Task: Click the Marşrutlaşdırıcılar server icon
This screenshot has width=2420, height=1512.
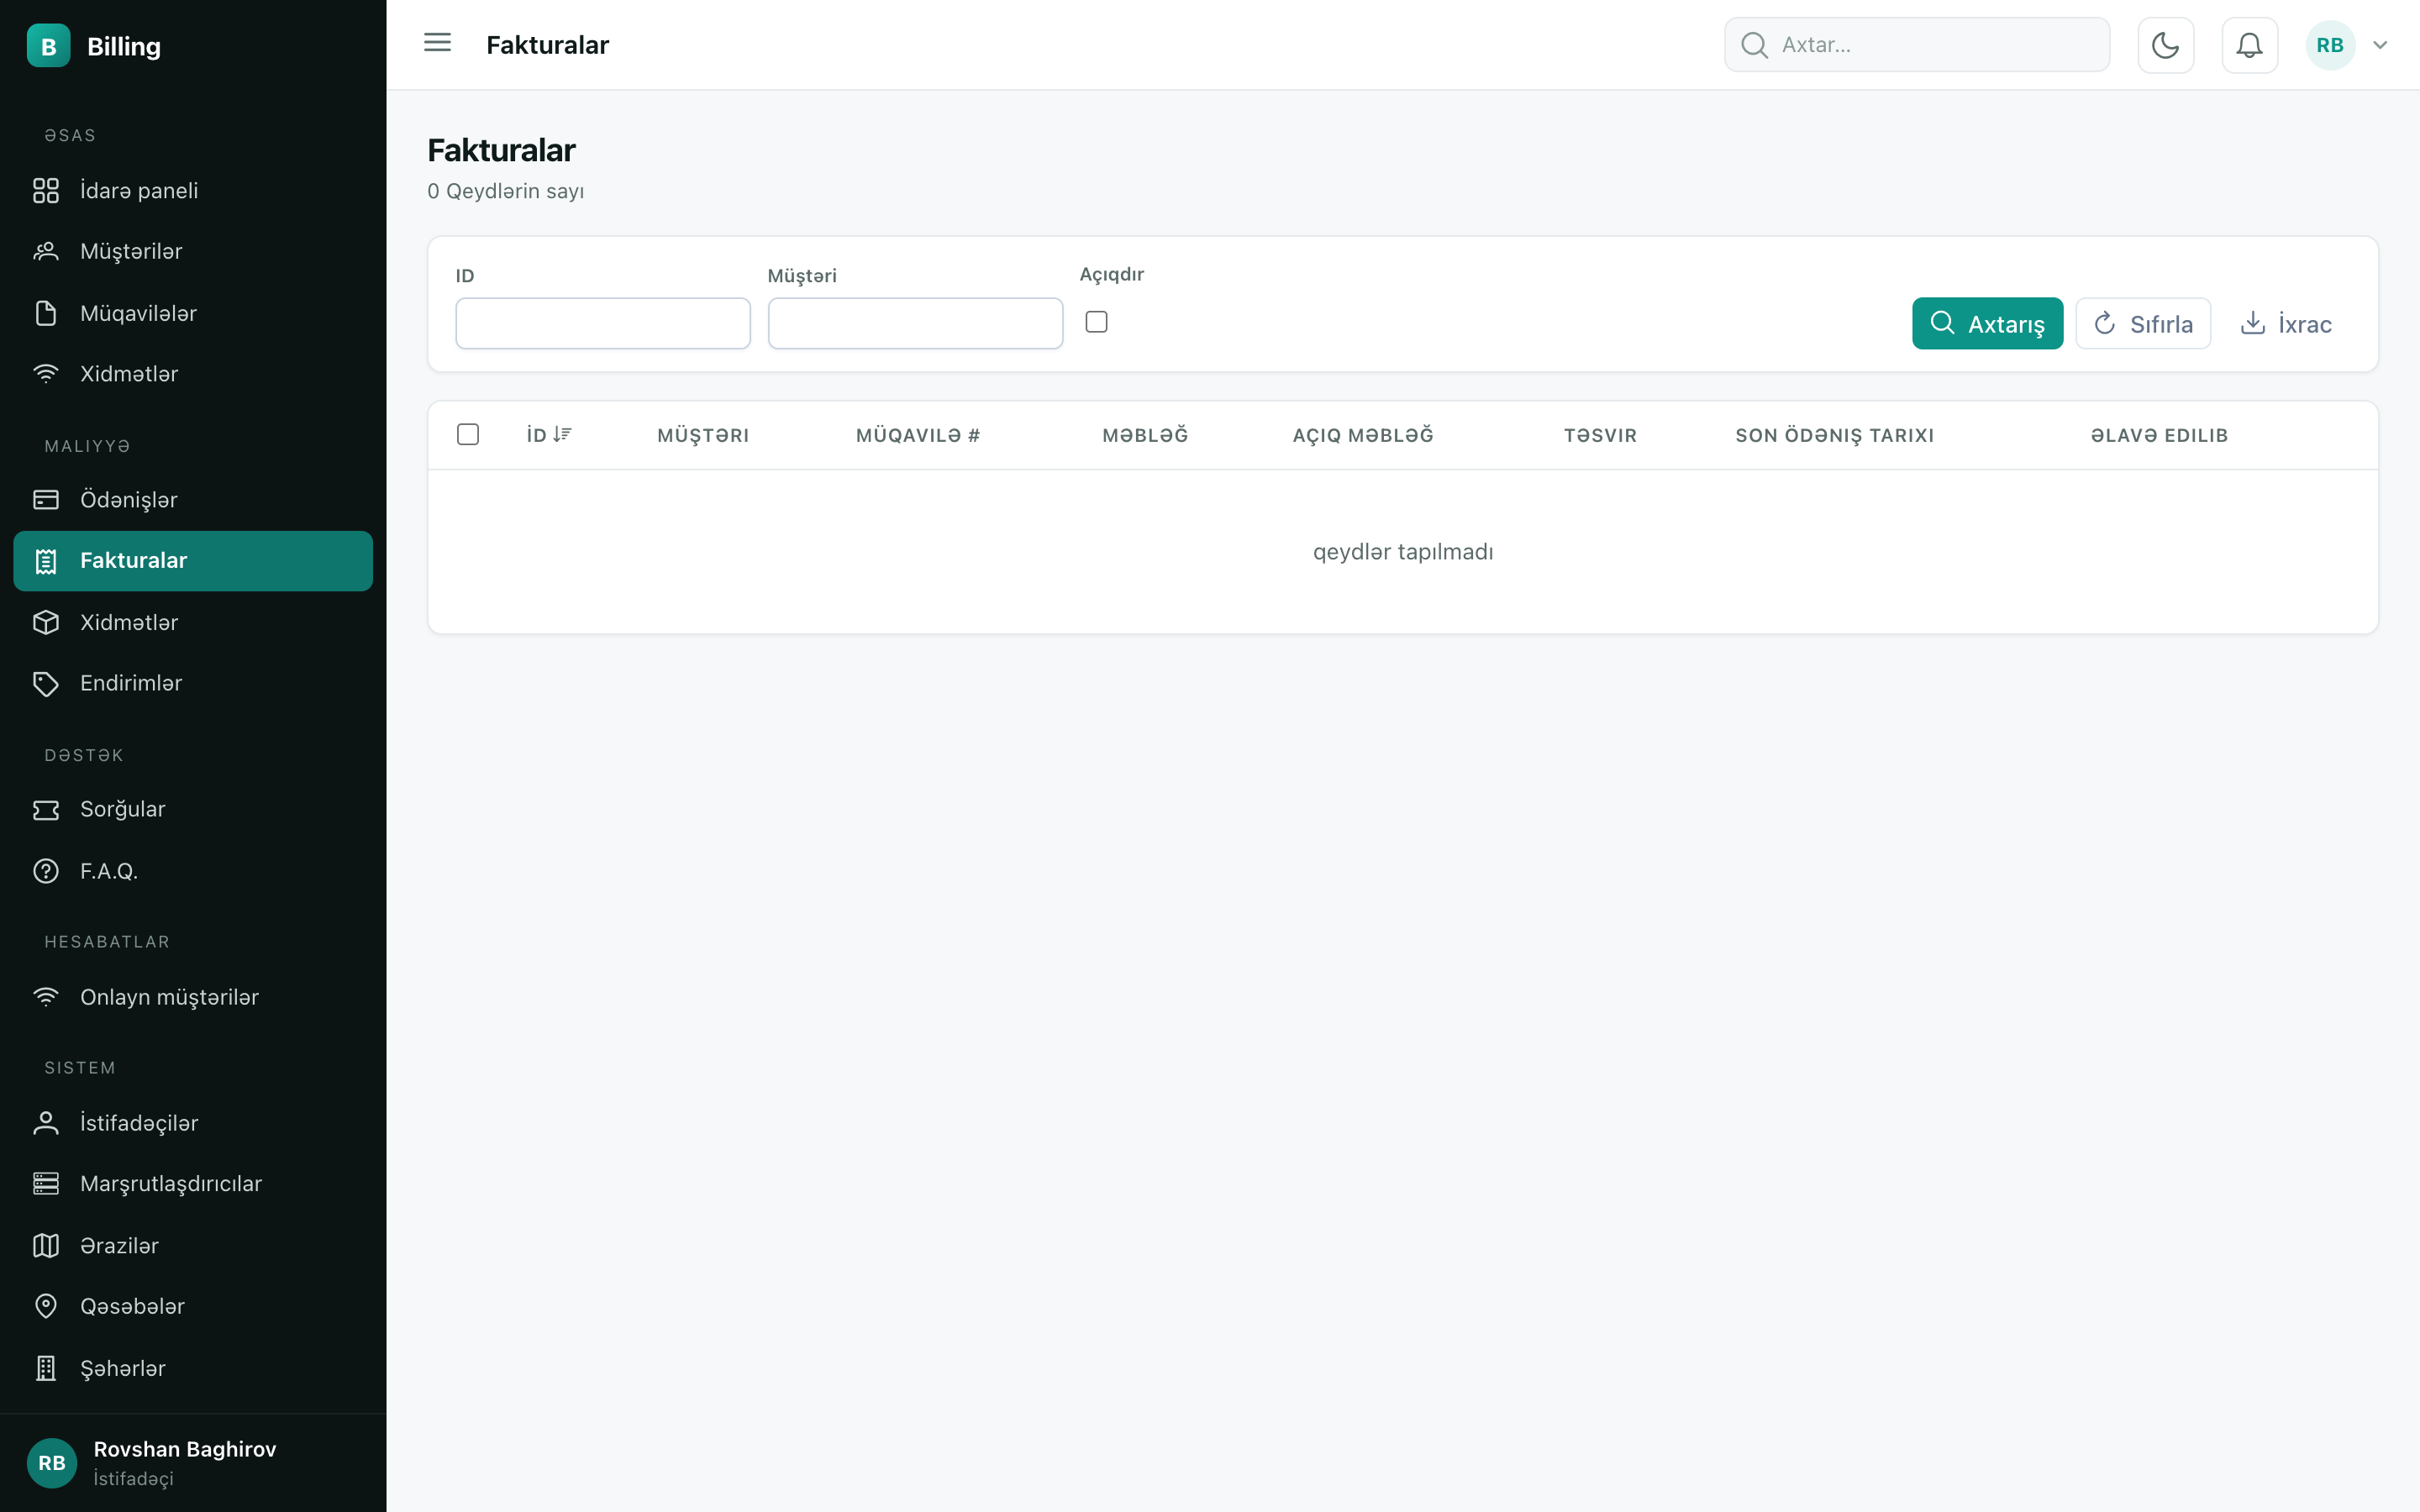Action: click(46, 1184)
